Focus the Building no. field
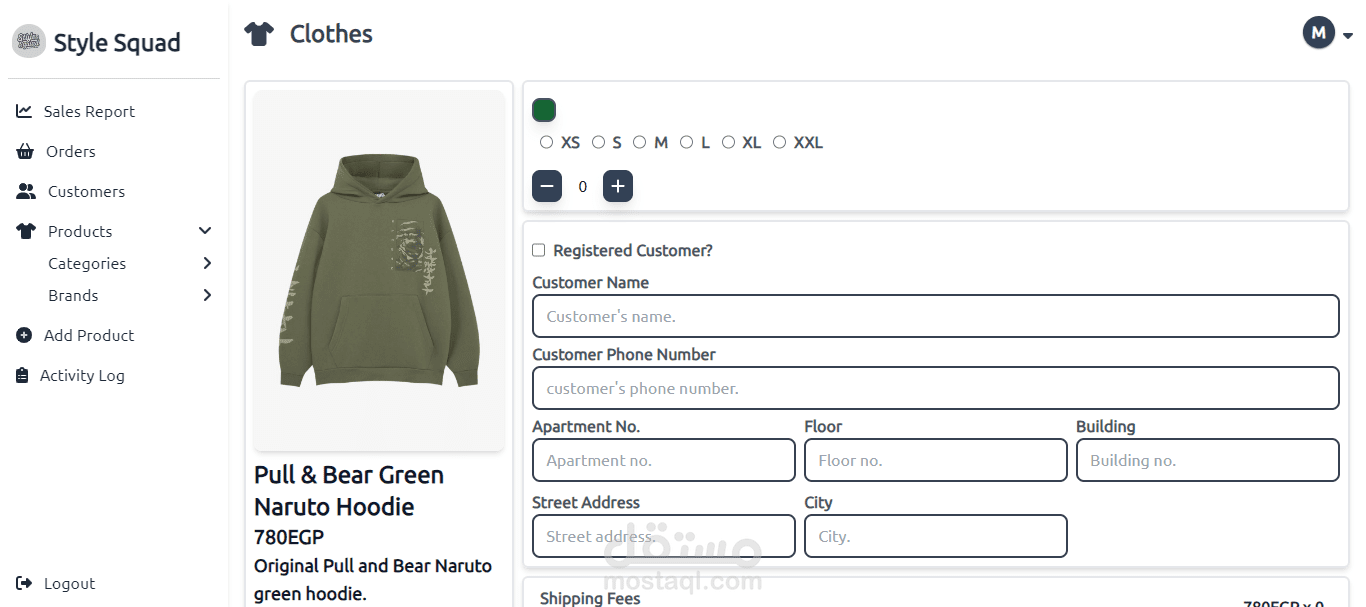This screenshot has width=1366, height=607. point(1208,460)
